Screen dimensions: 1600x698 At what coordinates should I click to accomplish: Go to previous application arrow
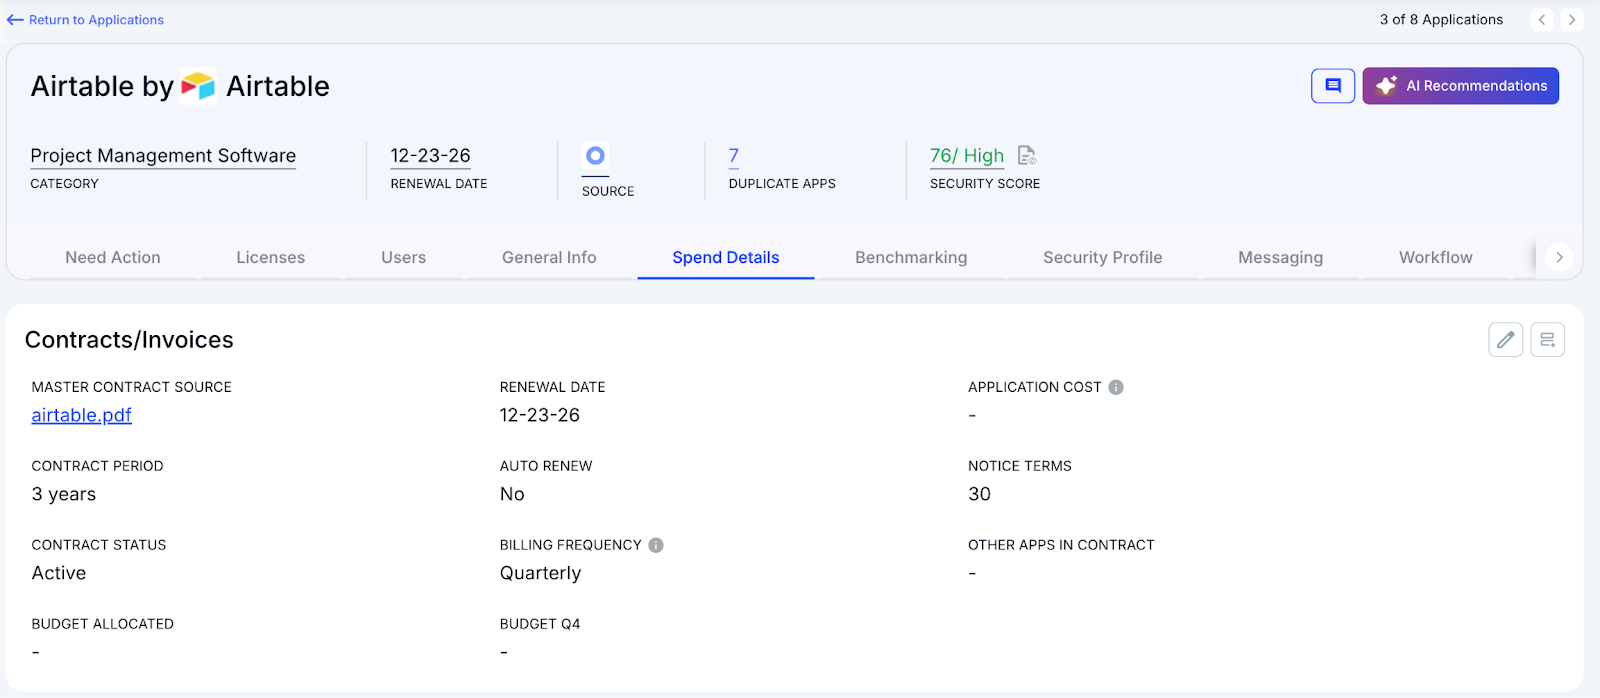[1542, 19]
